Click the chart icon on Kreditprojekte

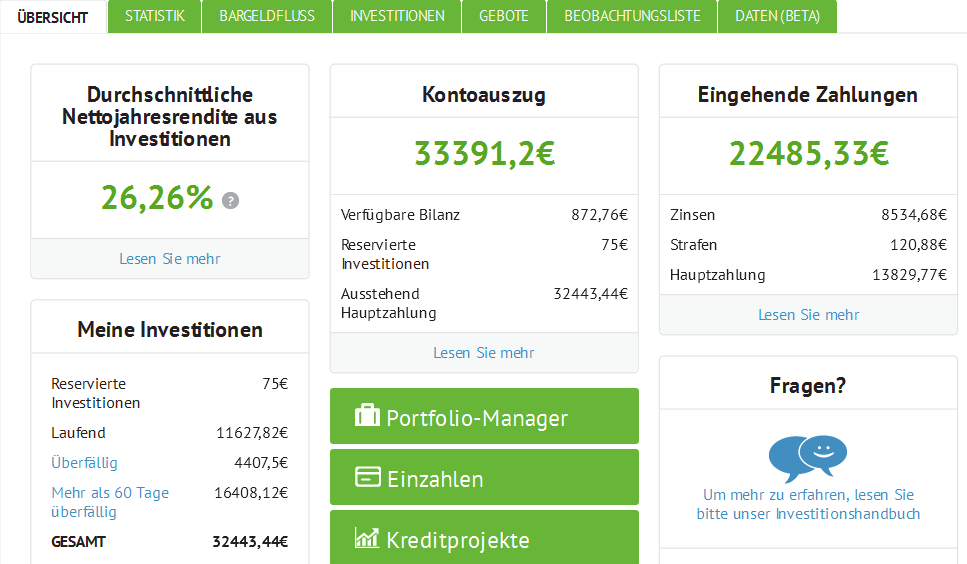[x=367, y=537]
